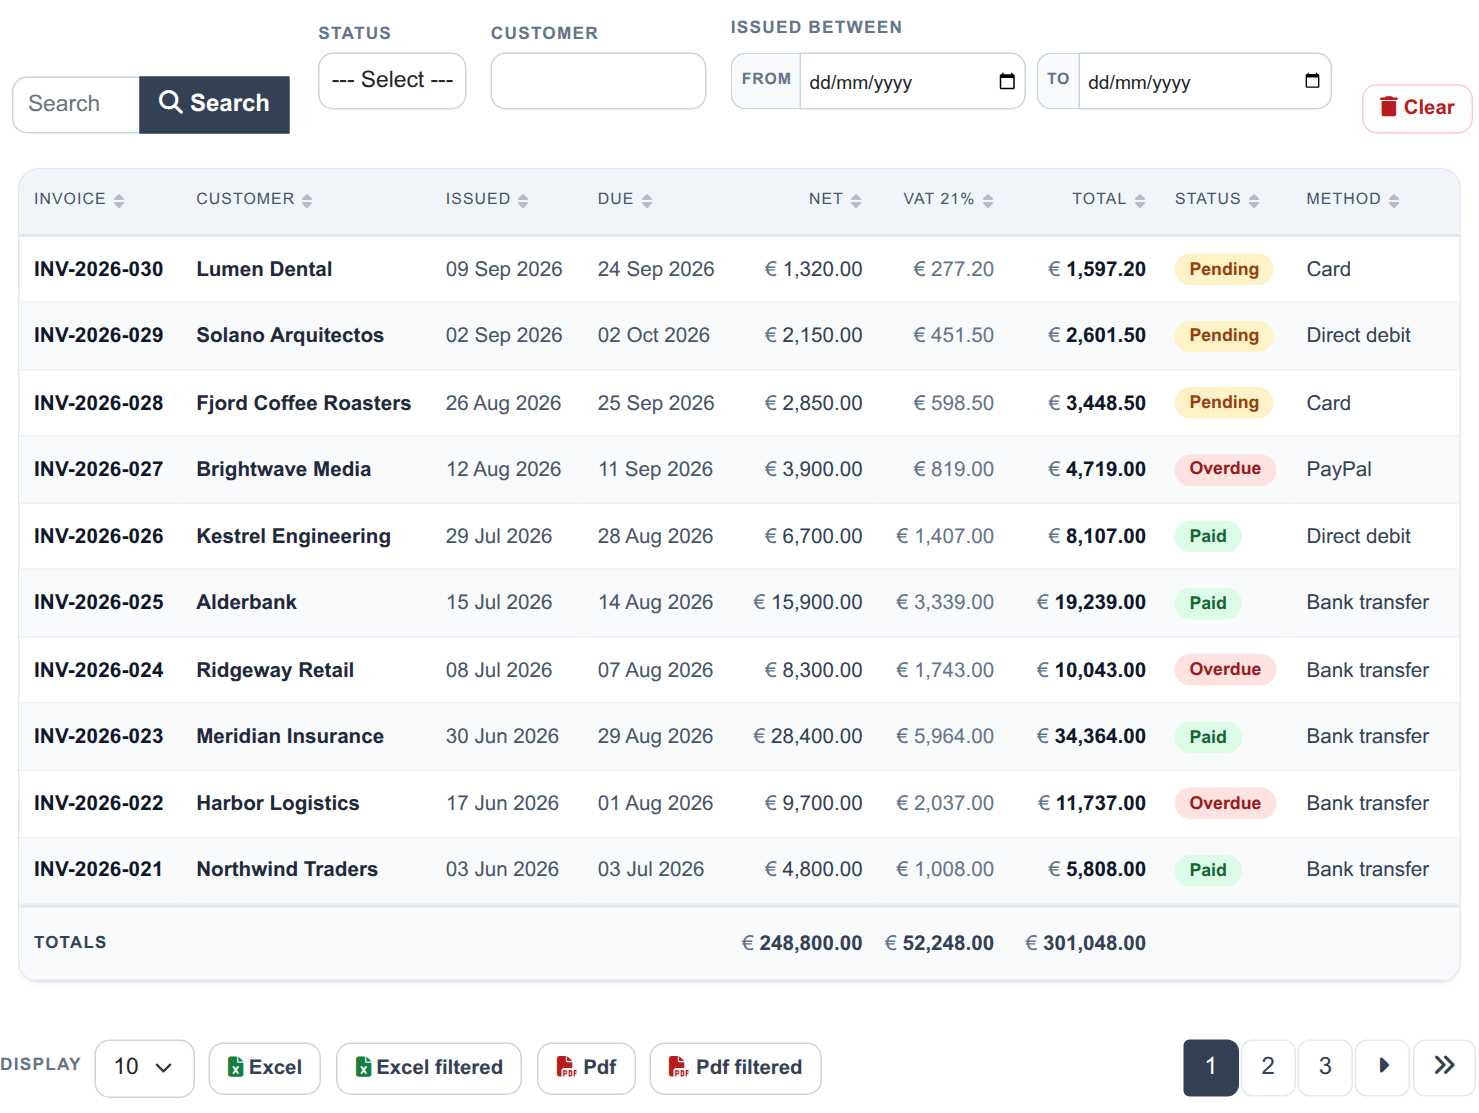1479x1113 pixels.
Task: Click the Overdue badge for Brightwave Media
Action: pyautogui.click(x=1225, y=468)
